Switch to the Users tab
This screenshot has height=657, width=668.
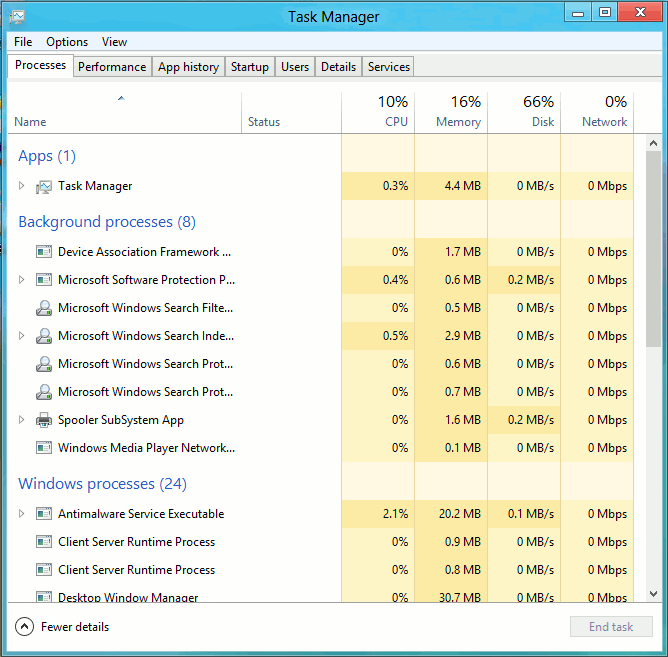pos(295,67)
